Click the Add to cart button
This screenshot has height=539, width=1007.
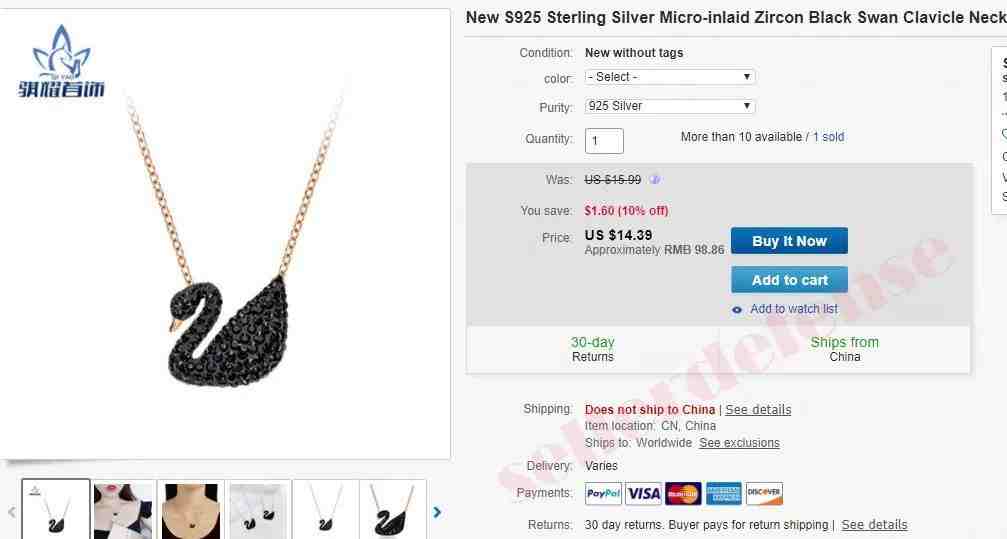(x=789, y=280)
